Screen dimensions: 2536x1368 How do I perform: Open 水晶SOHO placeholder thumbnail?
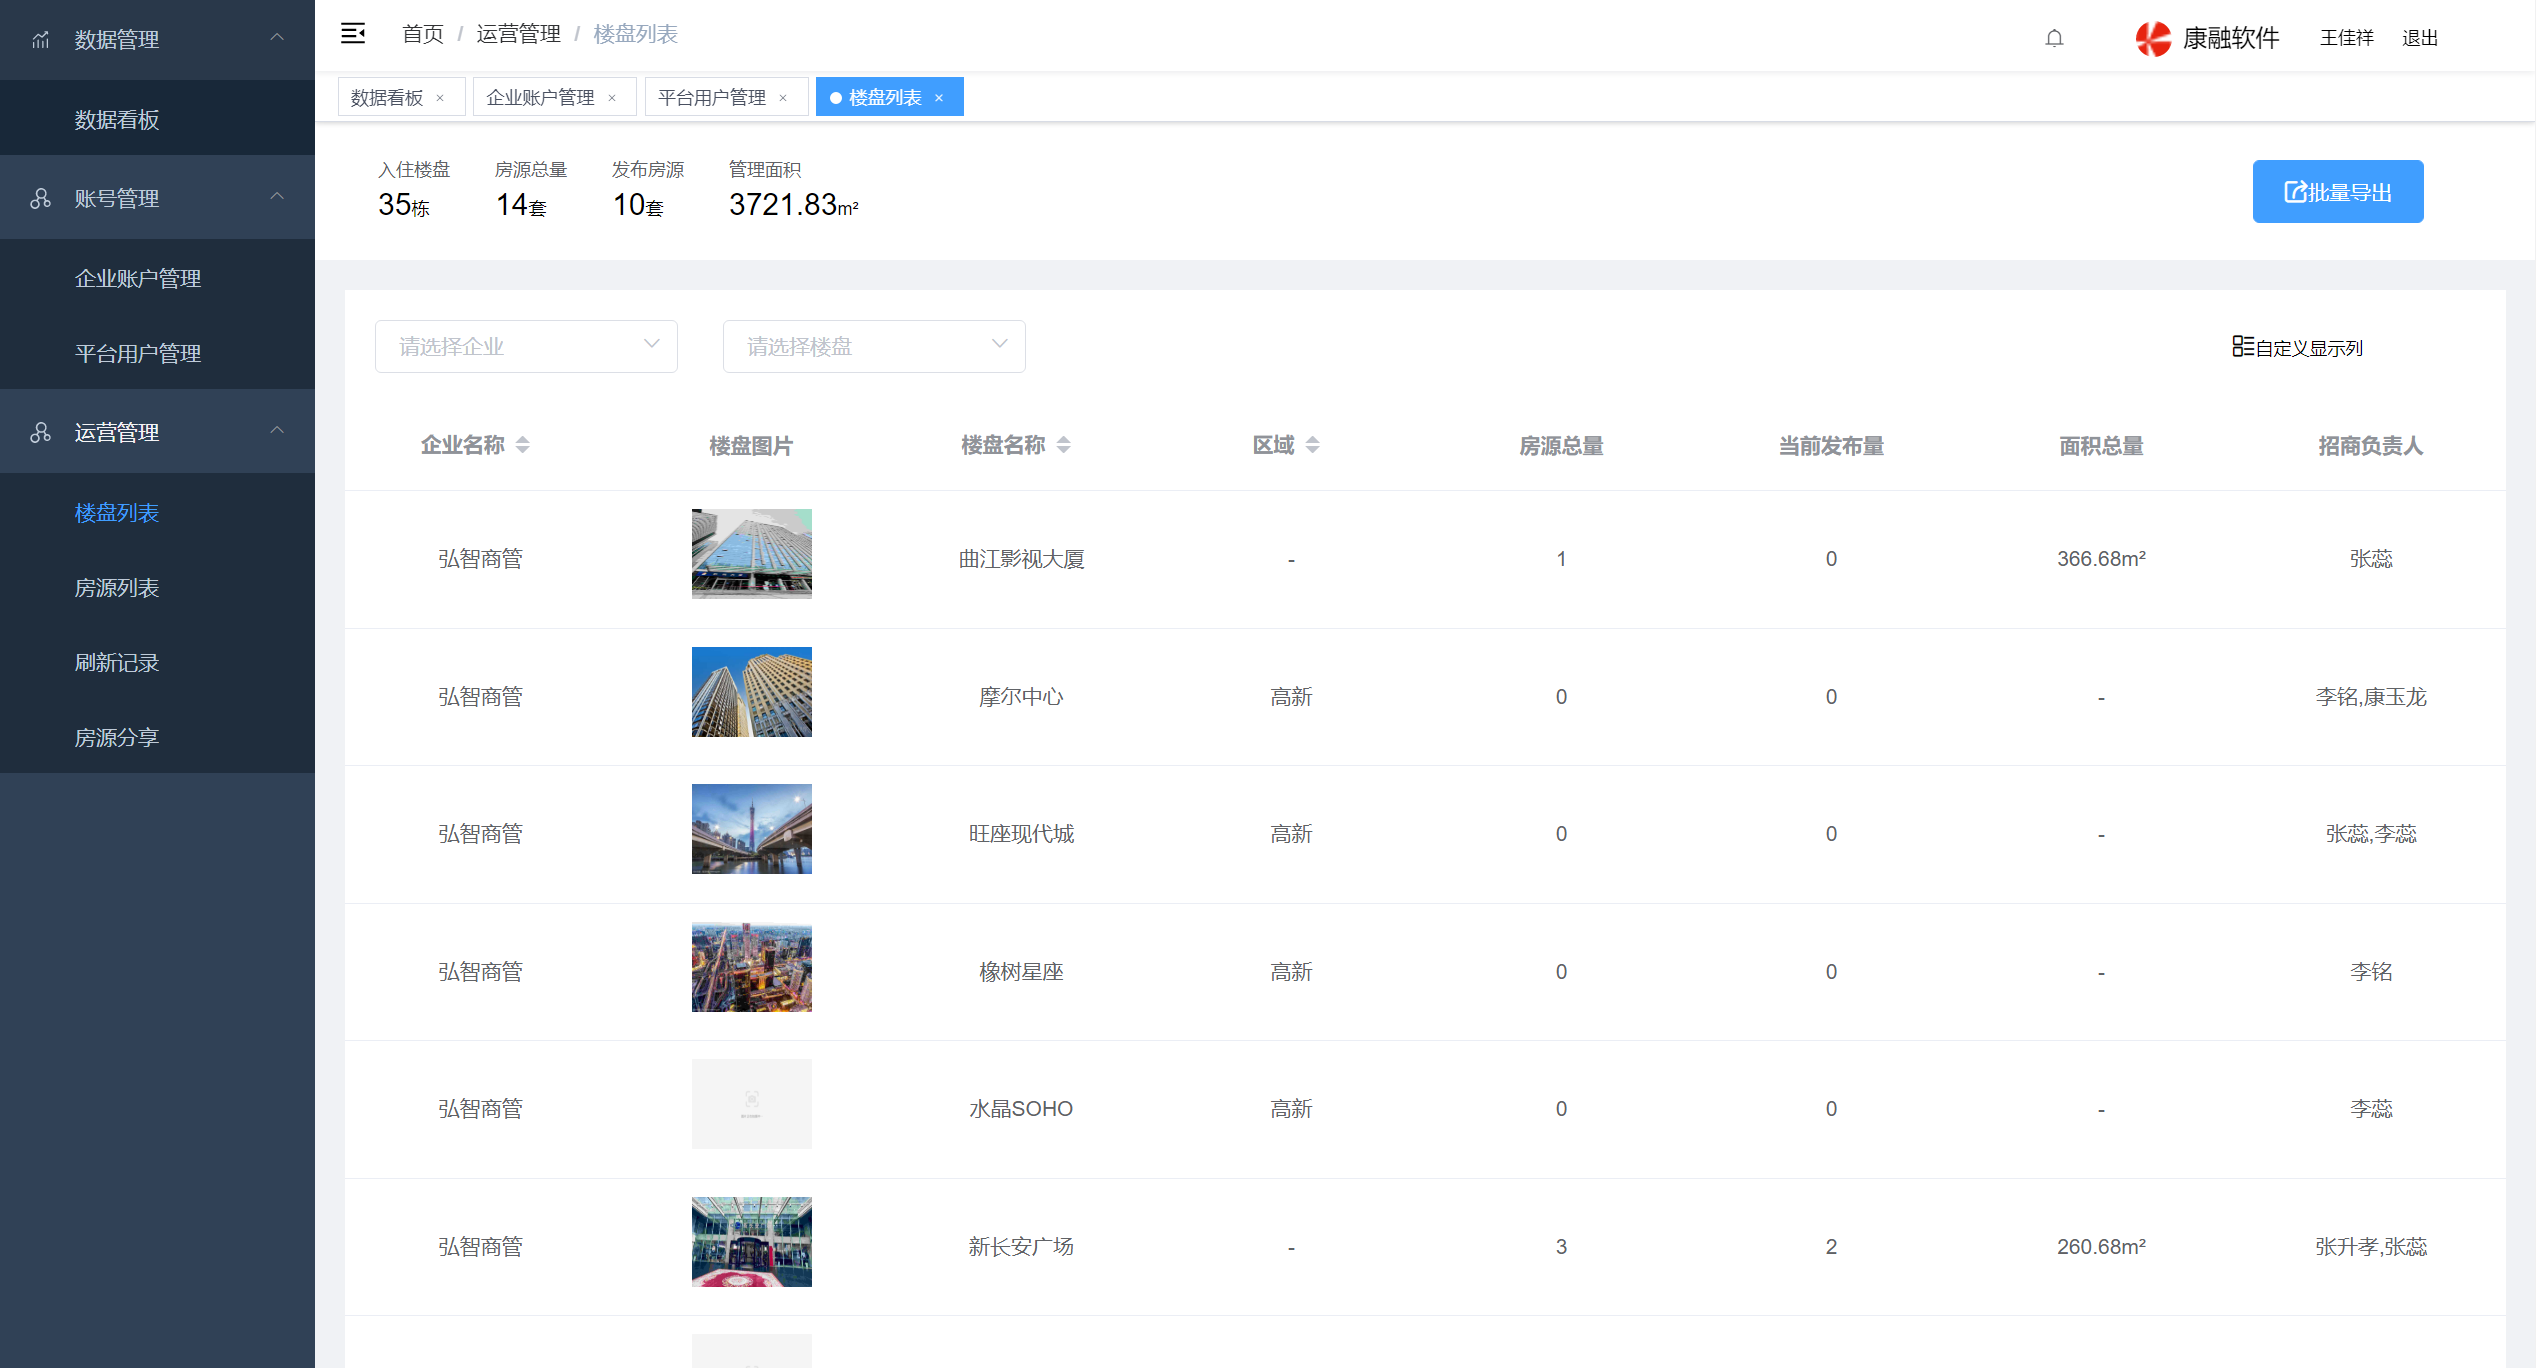(x=752, y=1104)
